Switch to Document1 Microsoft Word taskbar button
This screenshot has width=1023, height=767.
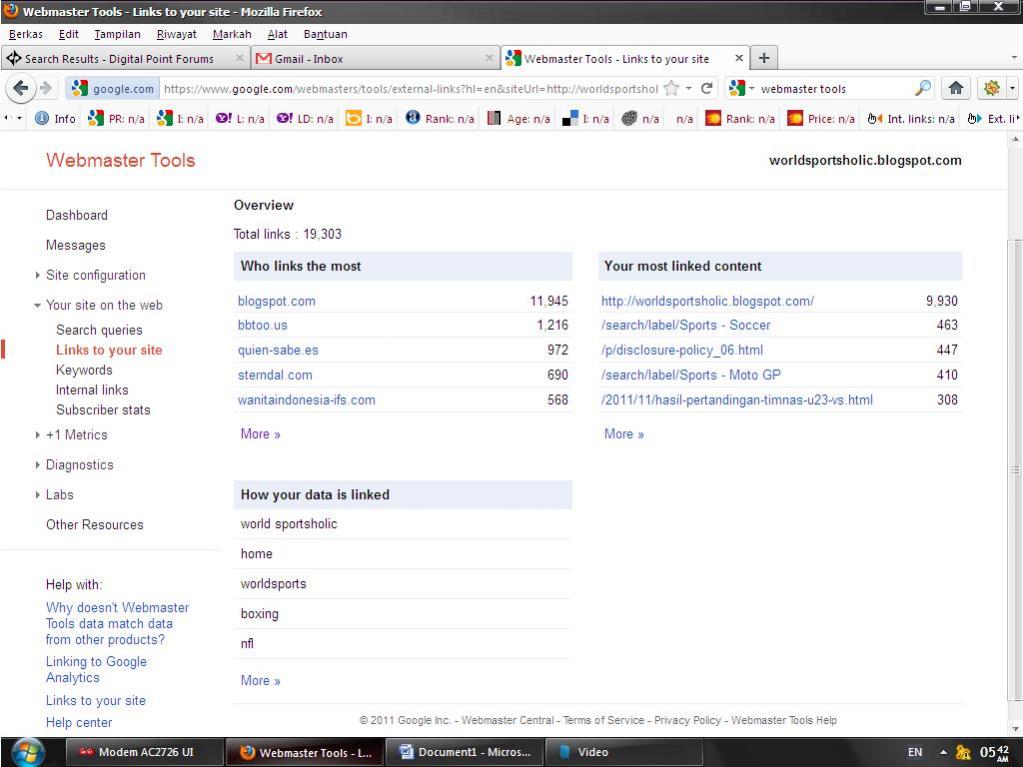[x=464, y=752]
